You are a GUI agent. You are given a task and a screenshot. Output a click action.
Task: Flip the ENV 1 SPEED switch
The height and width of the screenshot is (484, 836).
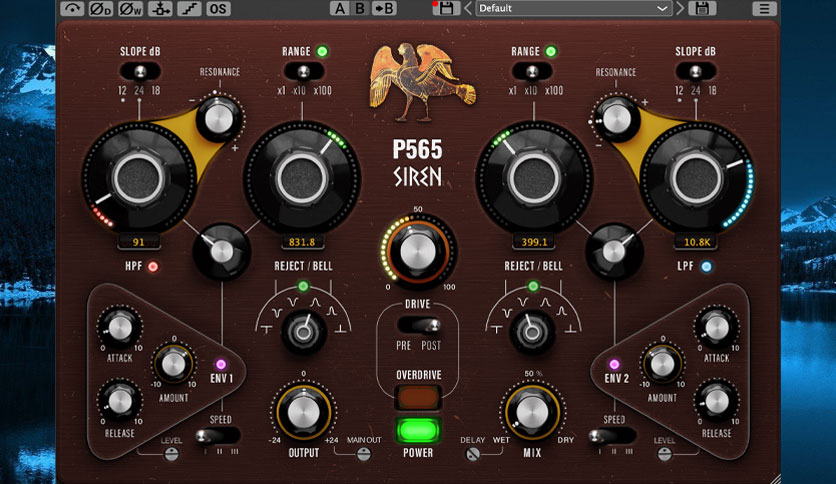[x=218, y=437]
